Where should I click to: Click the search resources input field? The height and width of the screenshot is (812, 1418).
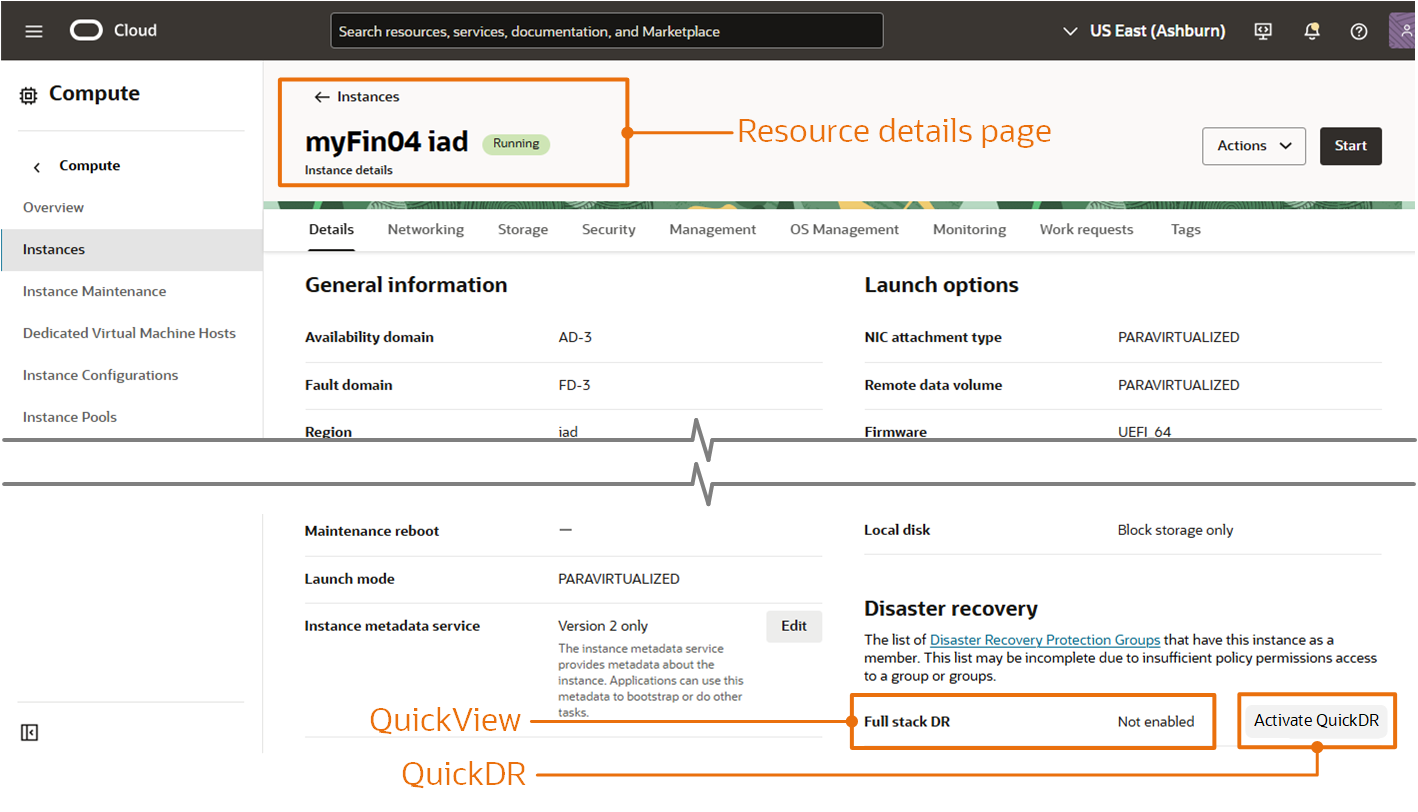pyautogui.click(x=606, y=30)
